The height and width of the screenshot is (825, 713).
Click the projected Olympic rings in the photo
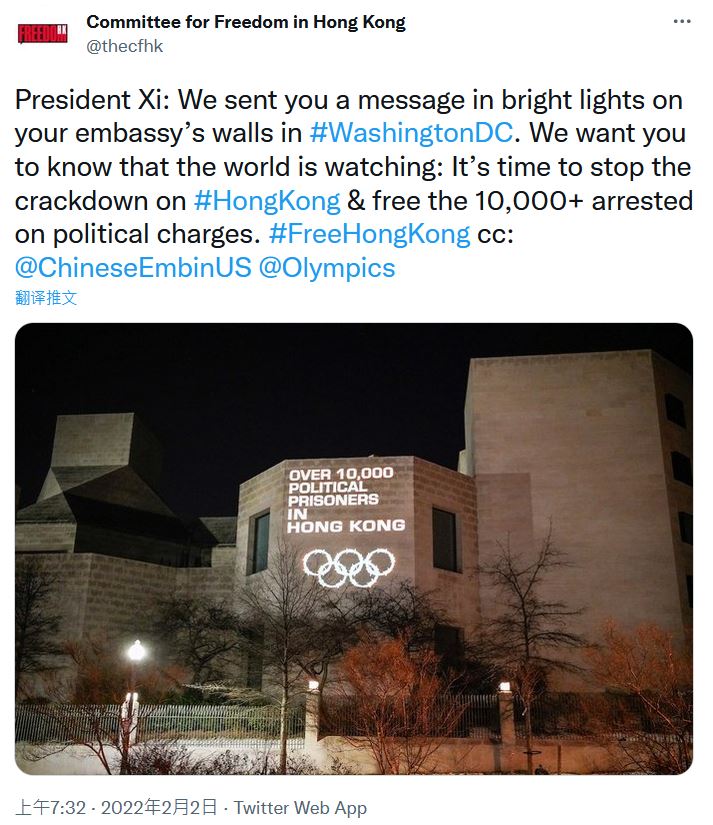click(349, 567)
